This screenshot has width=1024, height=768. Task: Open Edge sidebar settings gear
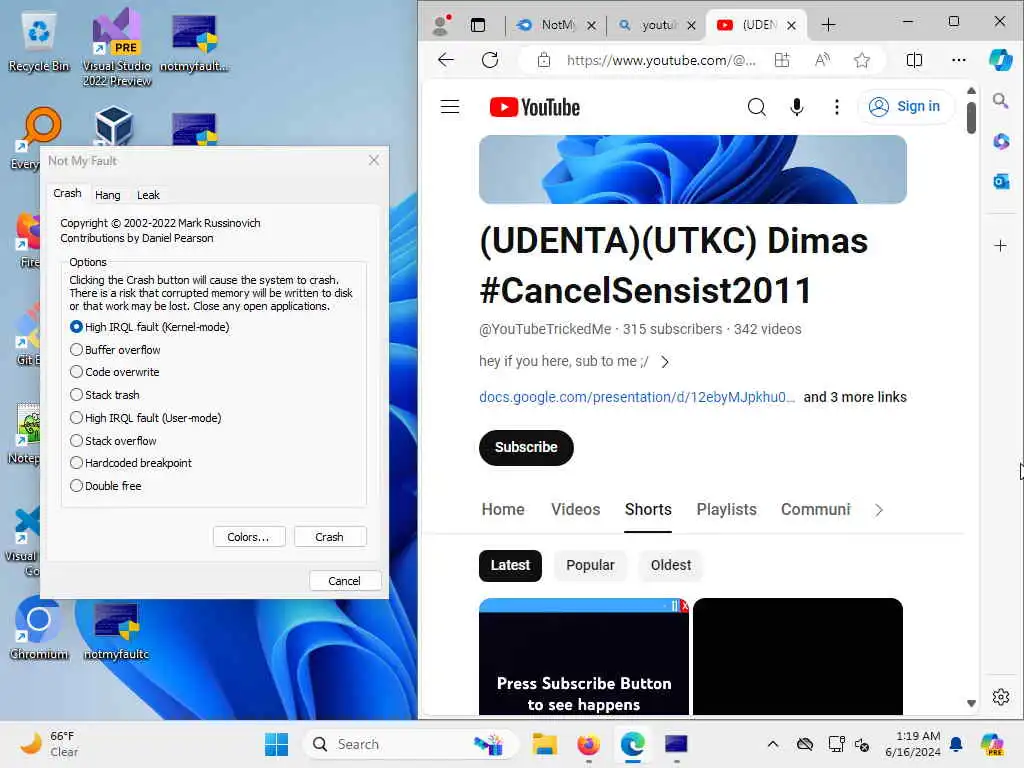tap(1000, 697)
